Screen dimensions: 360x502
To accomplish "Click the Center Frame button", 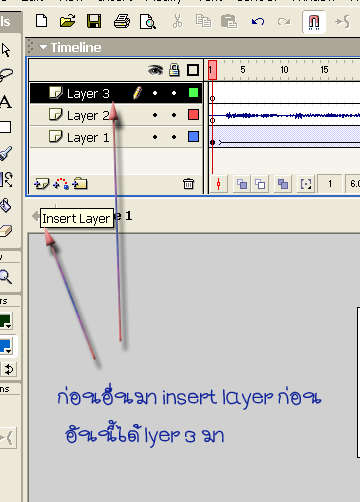I will tap(219, 184).
